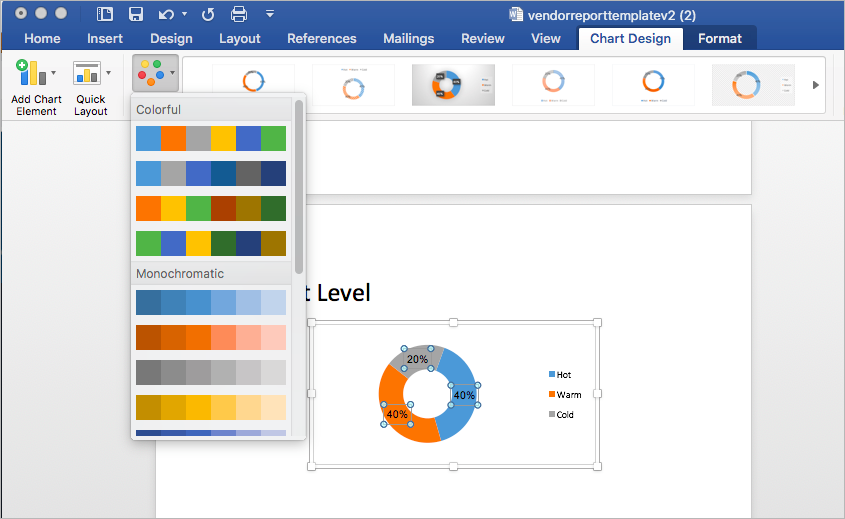Expand the chart styles gallery arrow
Viewport: 845px width, 519px height.
click(x=815, y=85)
